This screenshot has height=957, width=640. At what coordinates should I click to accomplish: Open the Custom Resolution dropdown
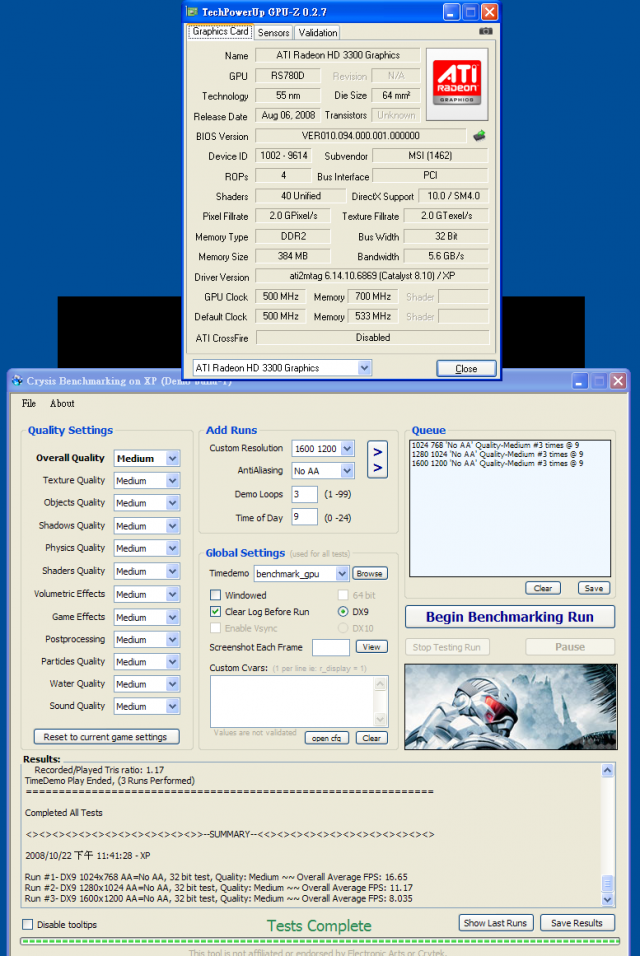(347, 449)
